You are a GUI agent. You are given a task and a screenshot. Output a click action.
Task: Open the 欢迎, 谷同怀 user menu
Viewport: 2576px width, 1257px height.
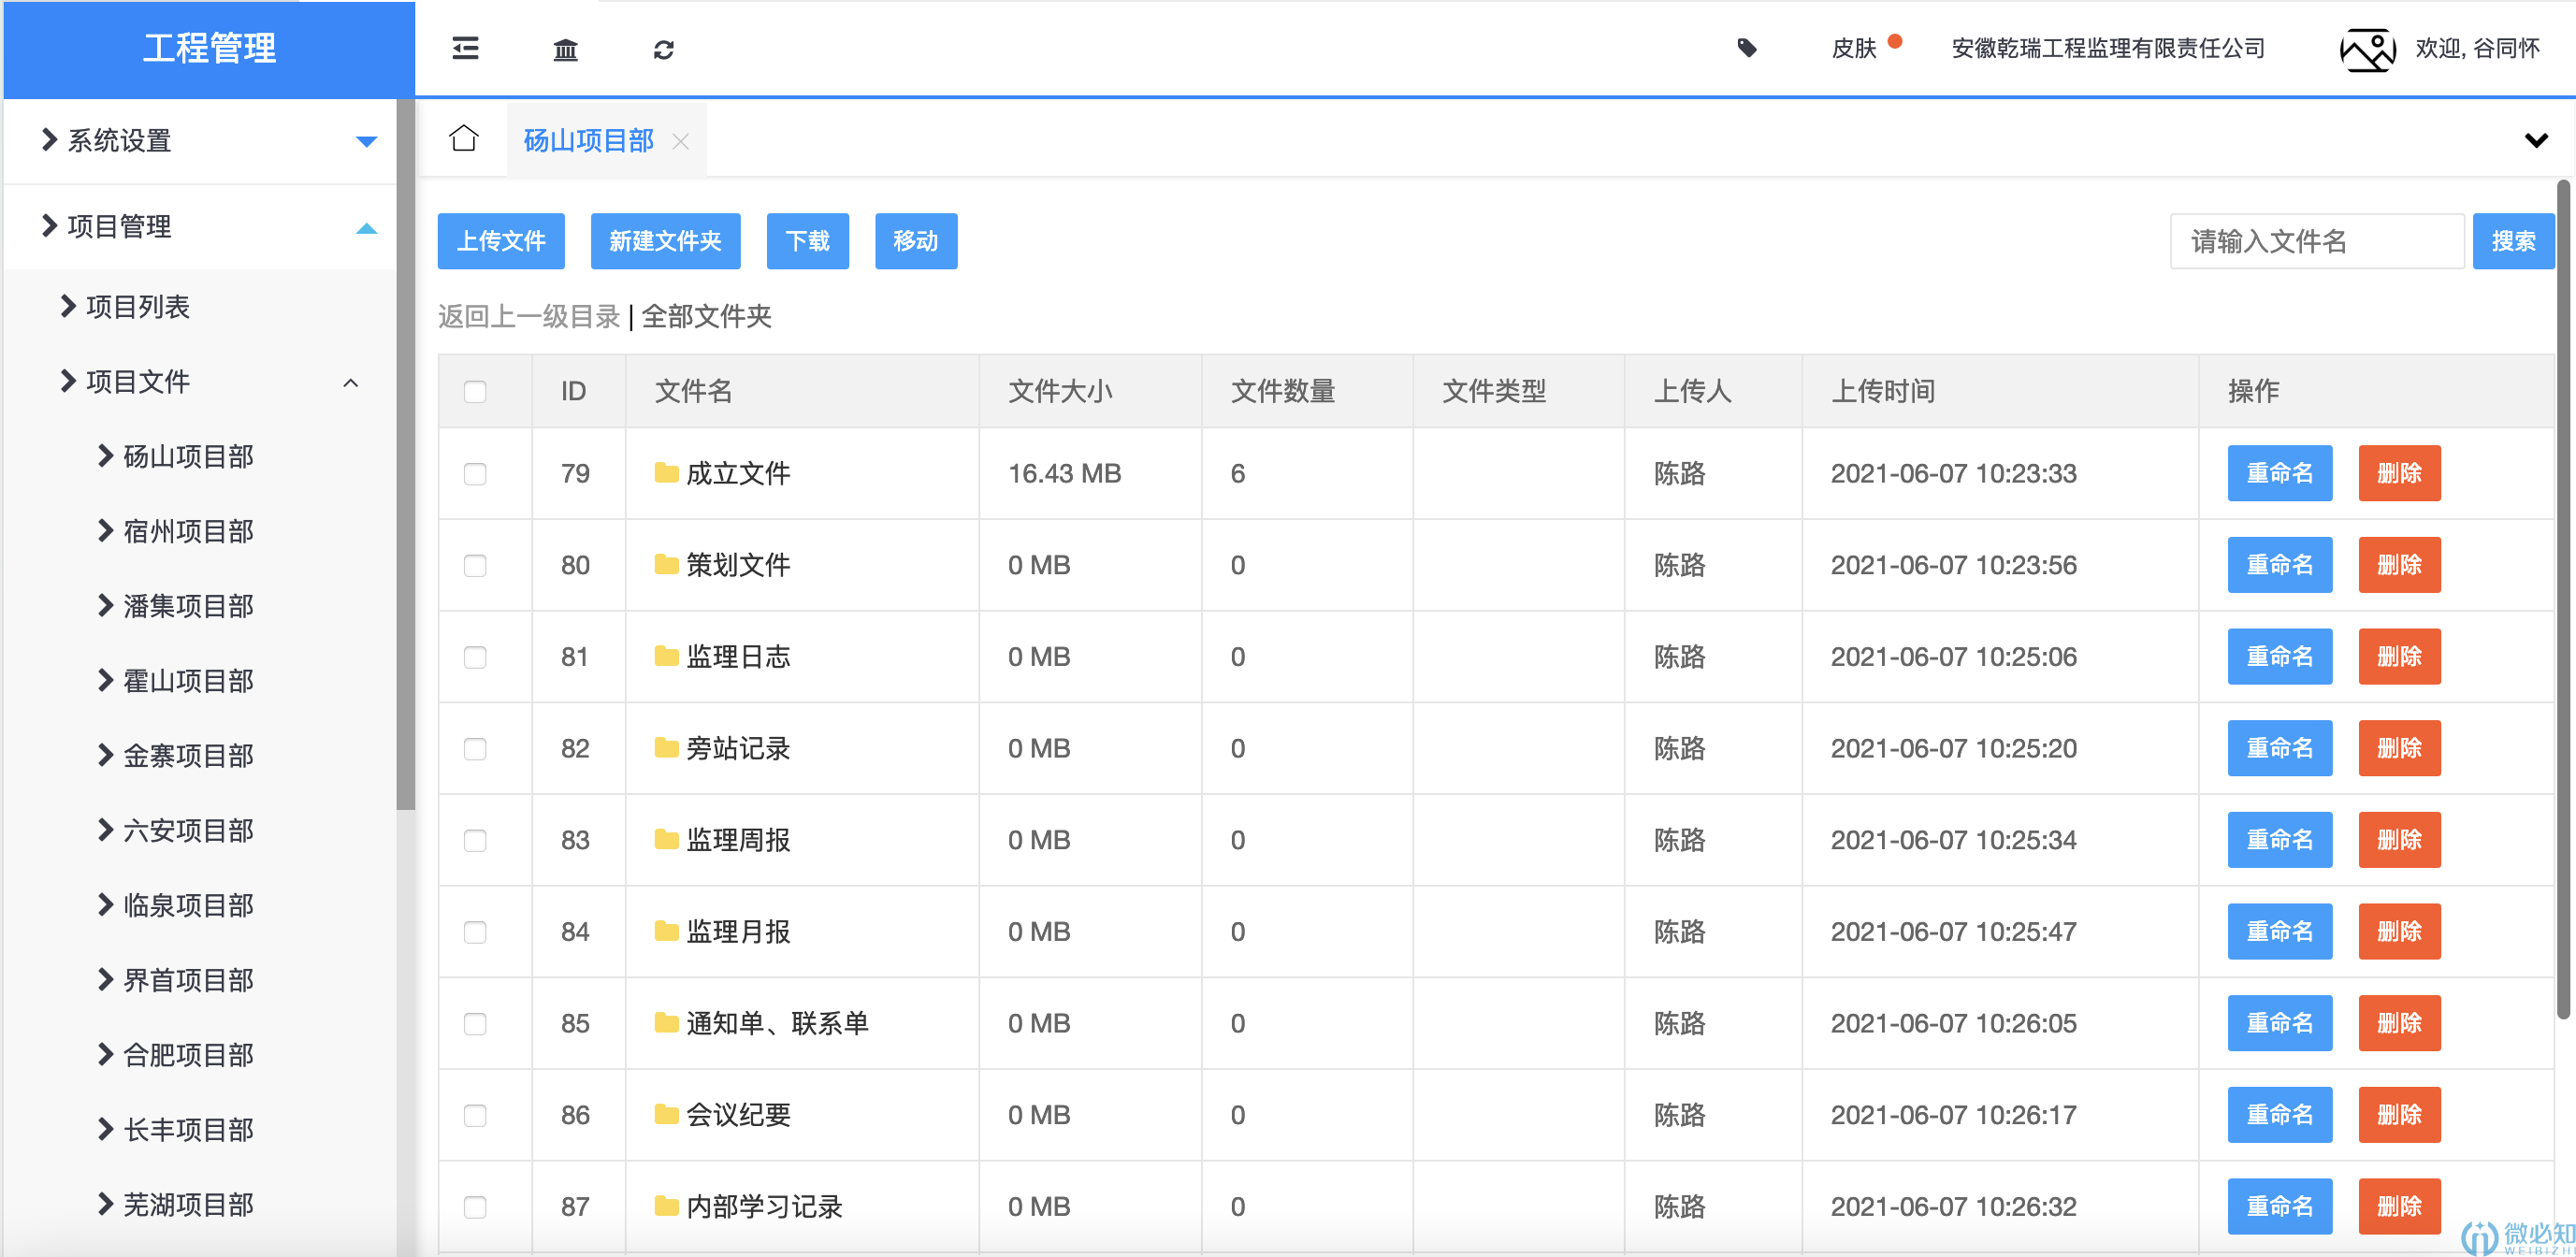(2477, 48)
